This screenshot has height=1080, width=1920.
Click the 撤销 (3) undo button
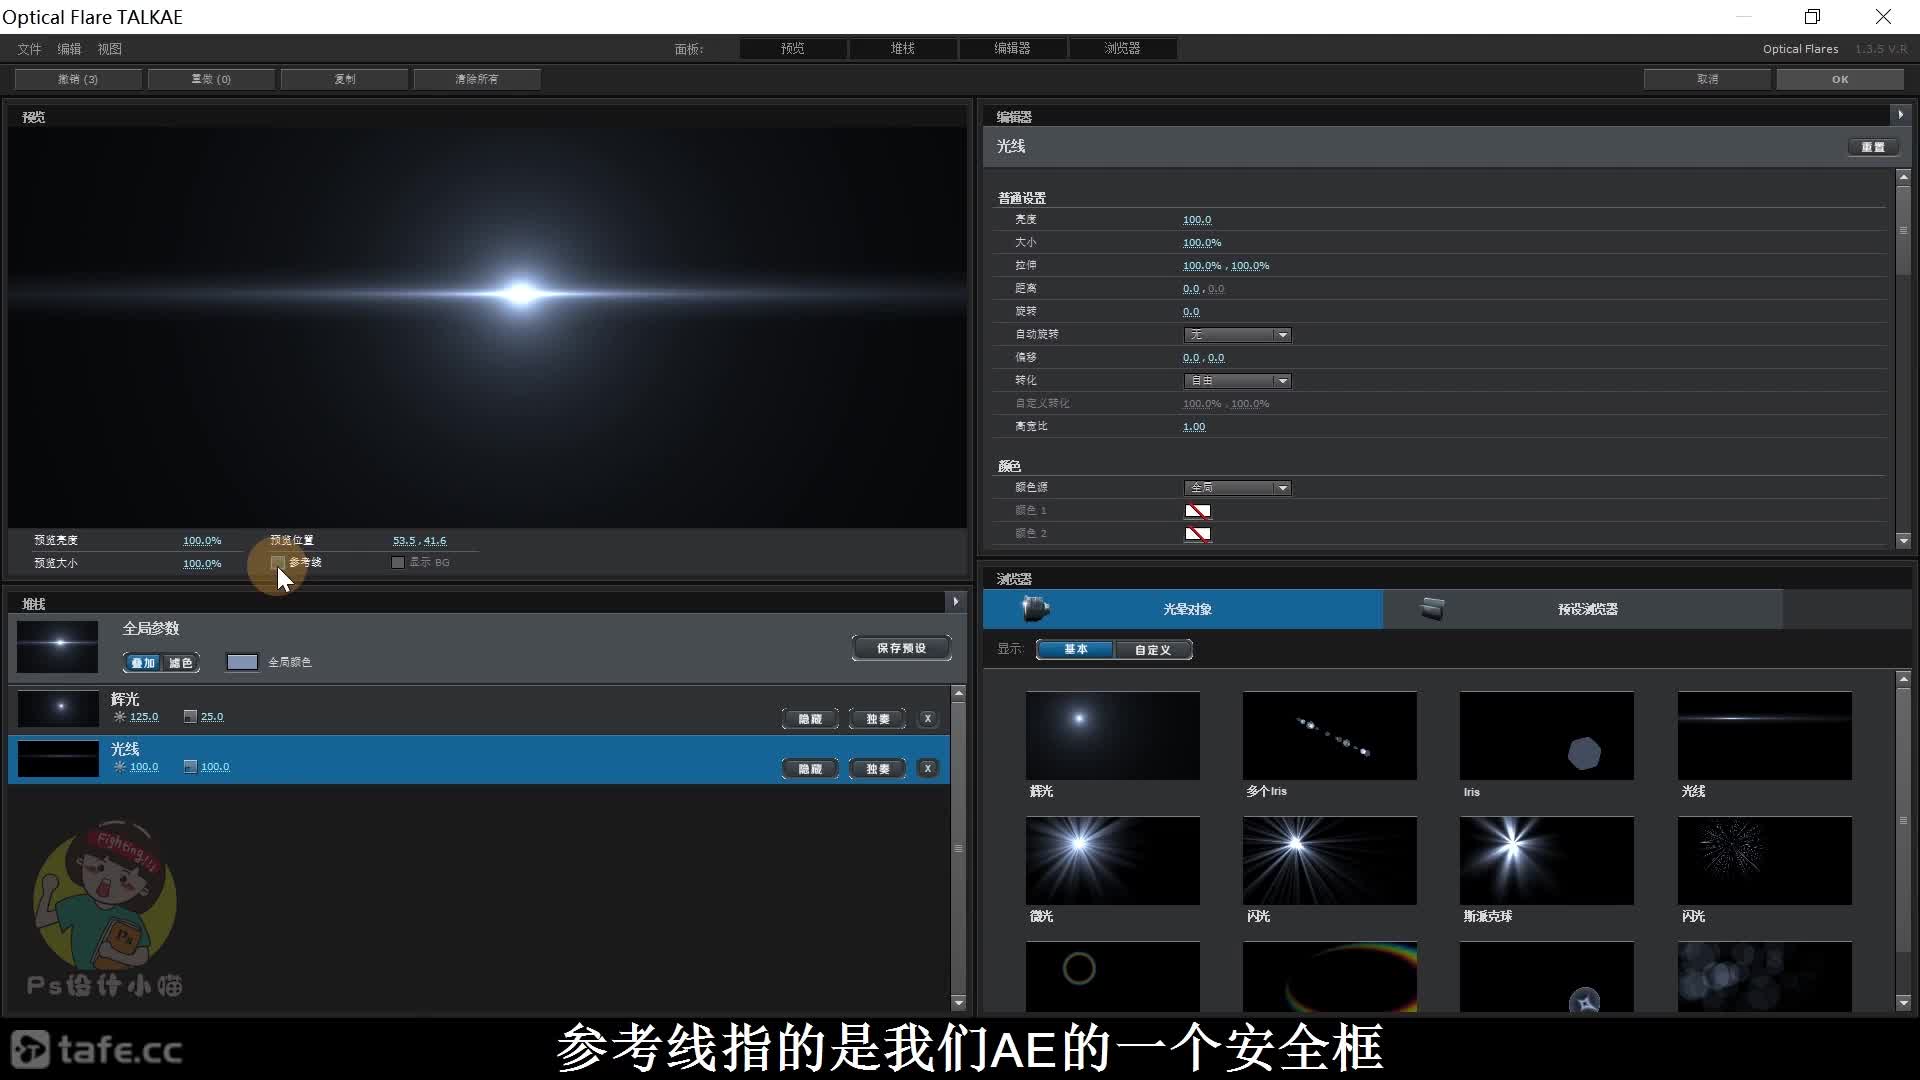pyautogui.click(x=78, y=79)
